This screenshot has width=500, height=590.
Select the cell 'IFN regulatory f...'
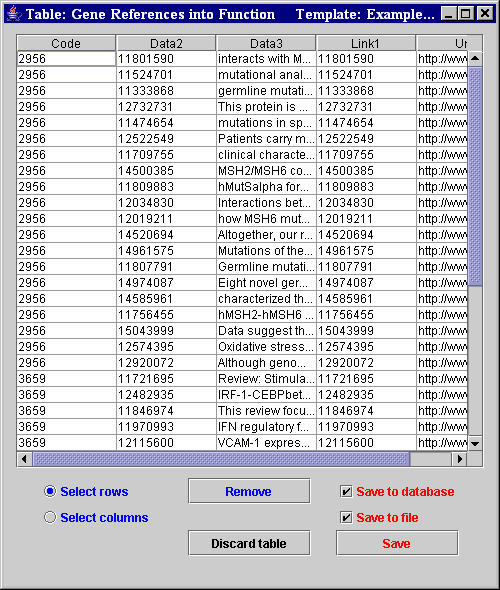pos(266,427)
